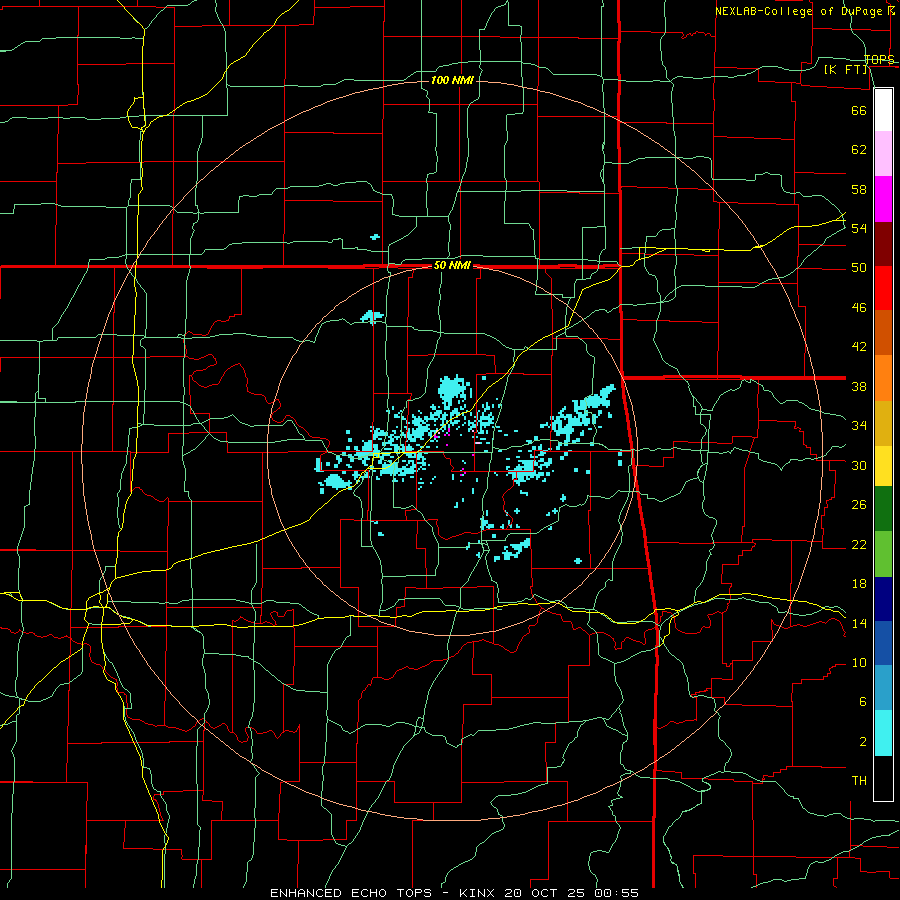Click the dark red 54 kft legend swatch

click(883, 244)
